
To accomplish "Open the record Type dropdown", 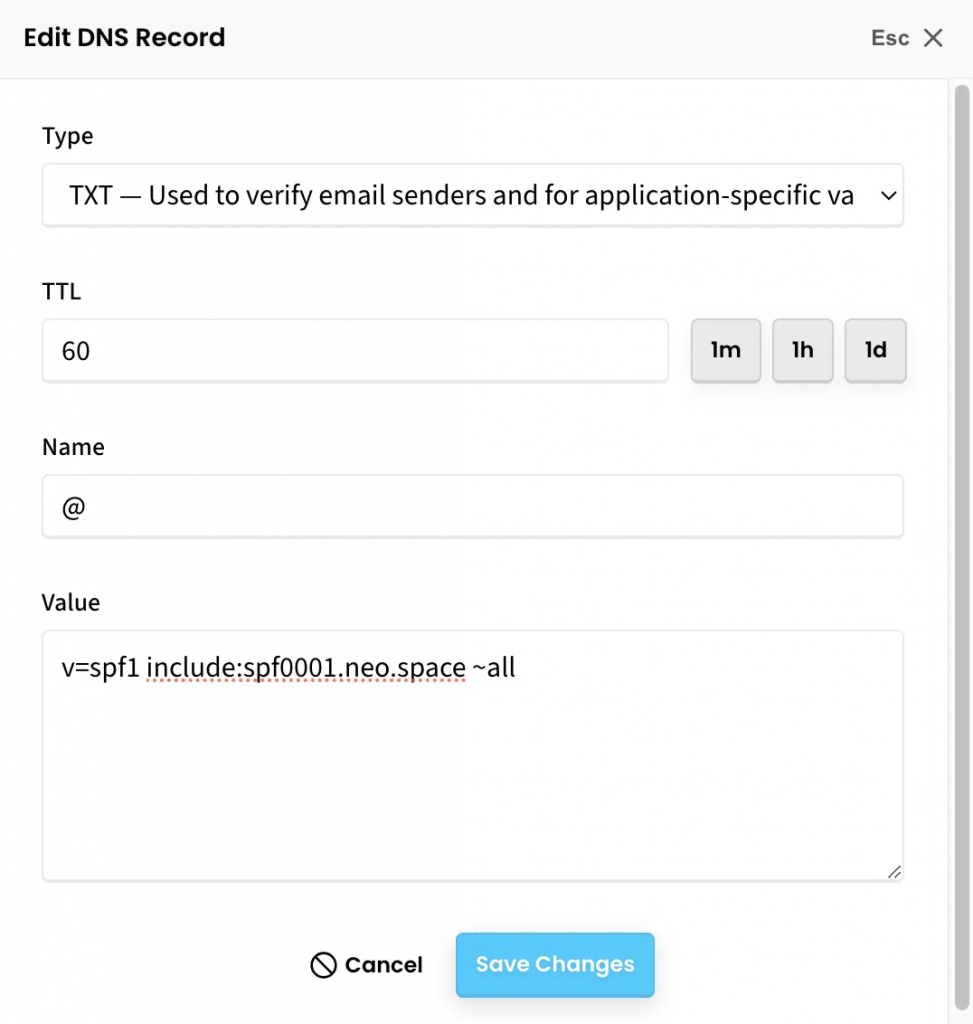I will coord(472,195).
